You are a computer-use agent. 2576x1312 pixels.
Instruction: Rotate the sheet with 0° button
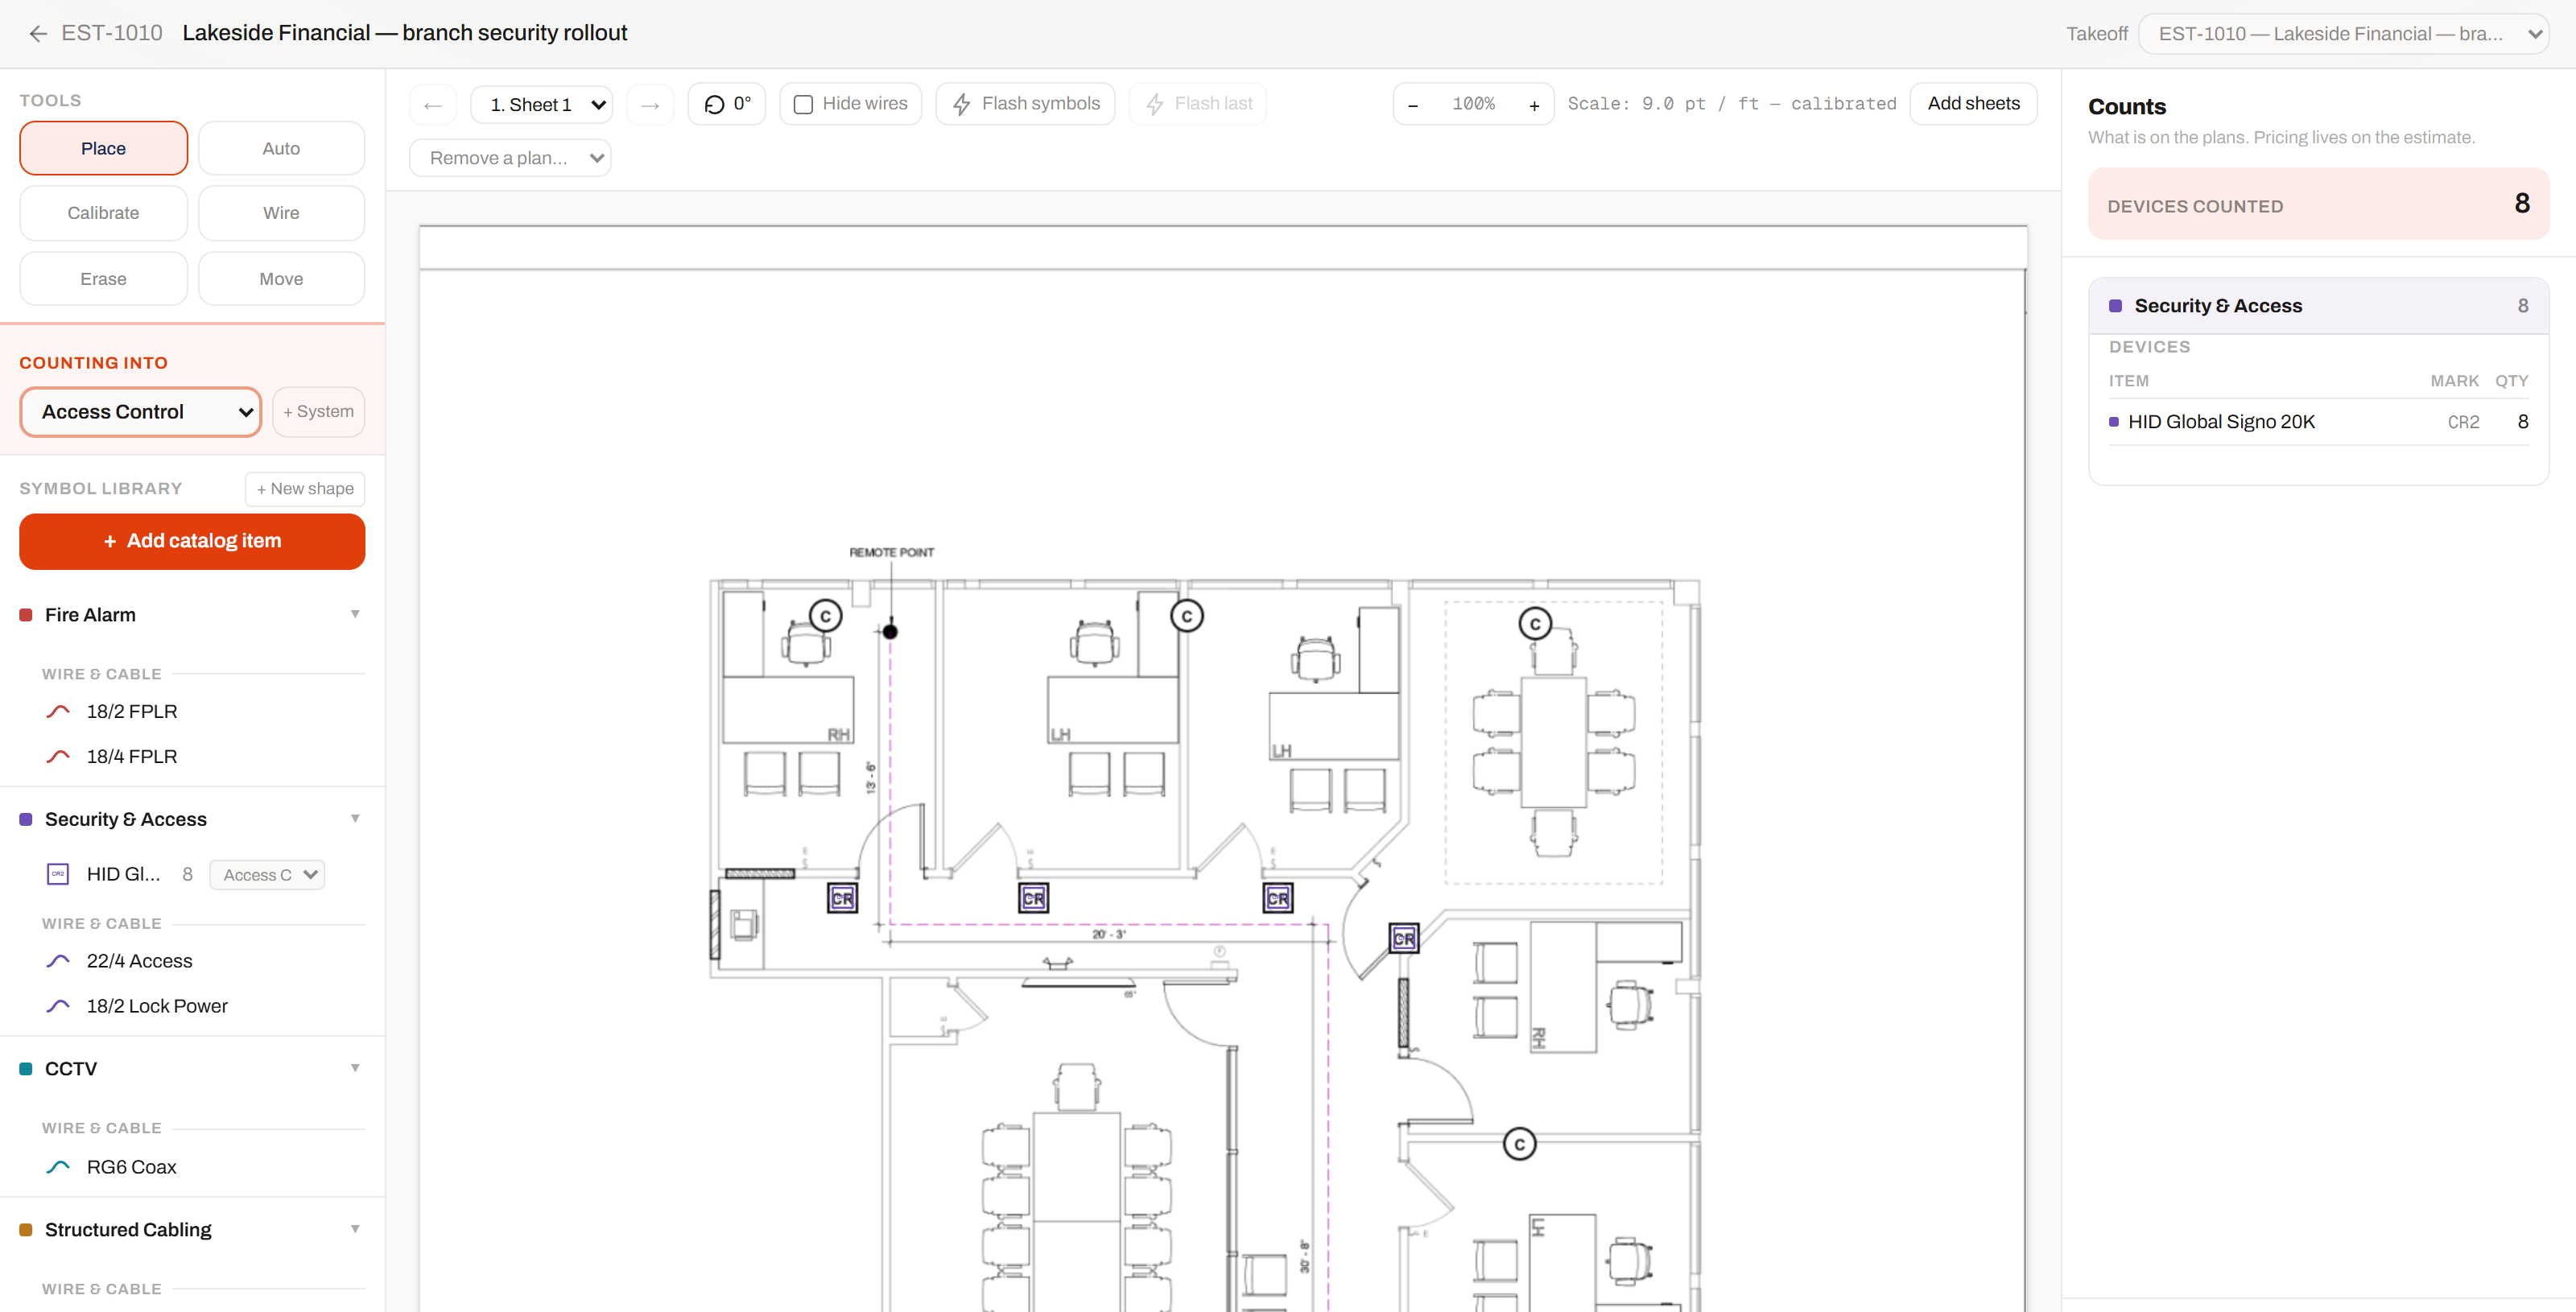point(727,104)
